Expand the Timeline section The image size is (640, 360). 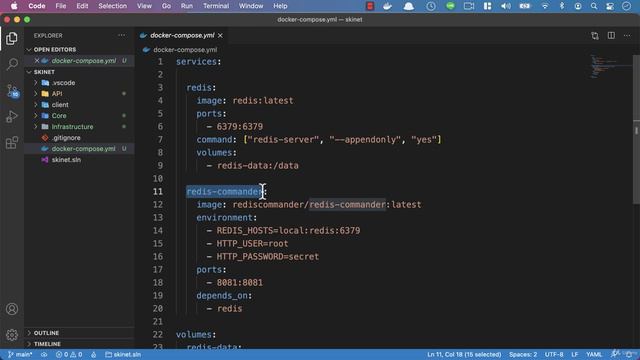pyautogui.click(x=47, y=344)
